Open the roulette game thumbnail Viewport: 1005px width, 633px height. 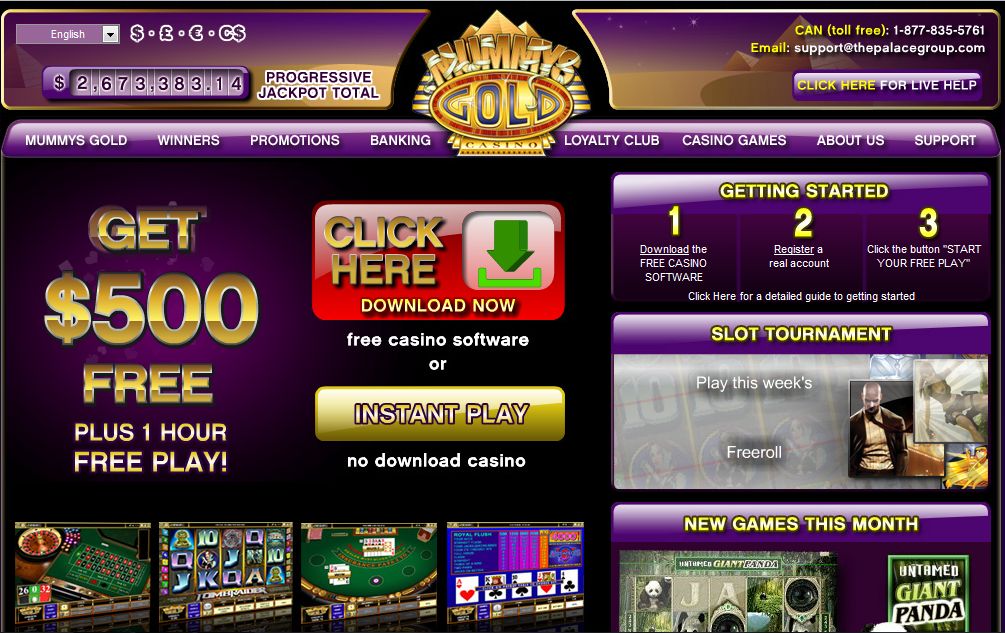pyautogui.click(x=83, y=573)
